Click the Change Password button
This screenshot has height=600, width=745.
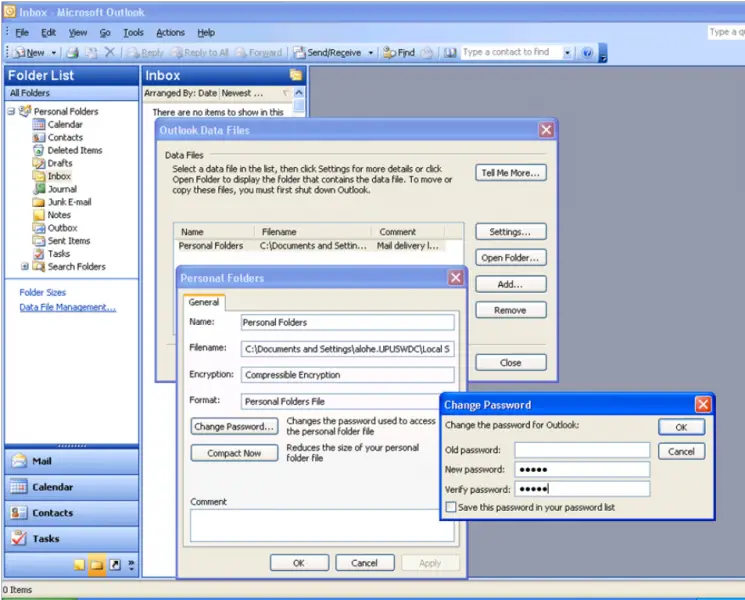(234, 427)
